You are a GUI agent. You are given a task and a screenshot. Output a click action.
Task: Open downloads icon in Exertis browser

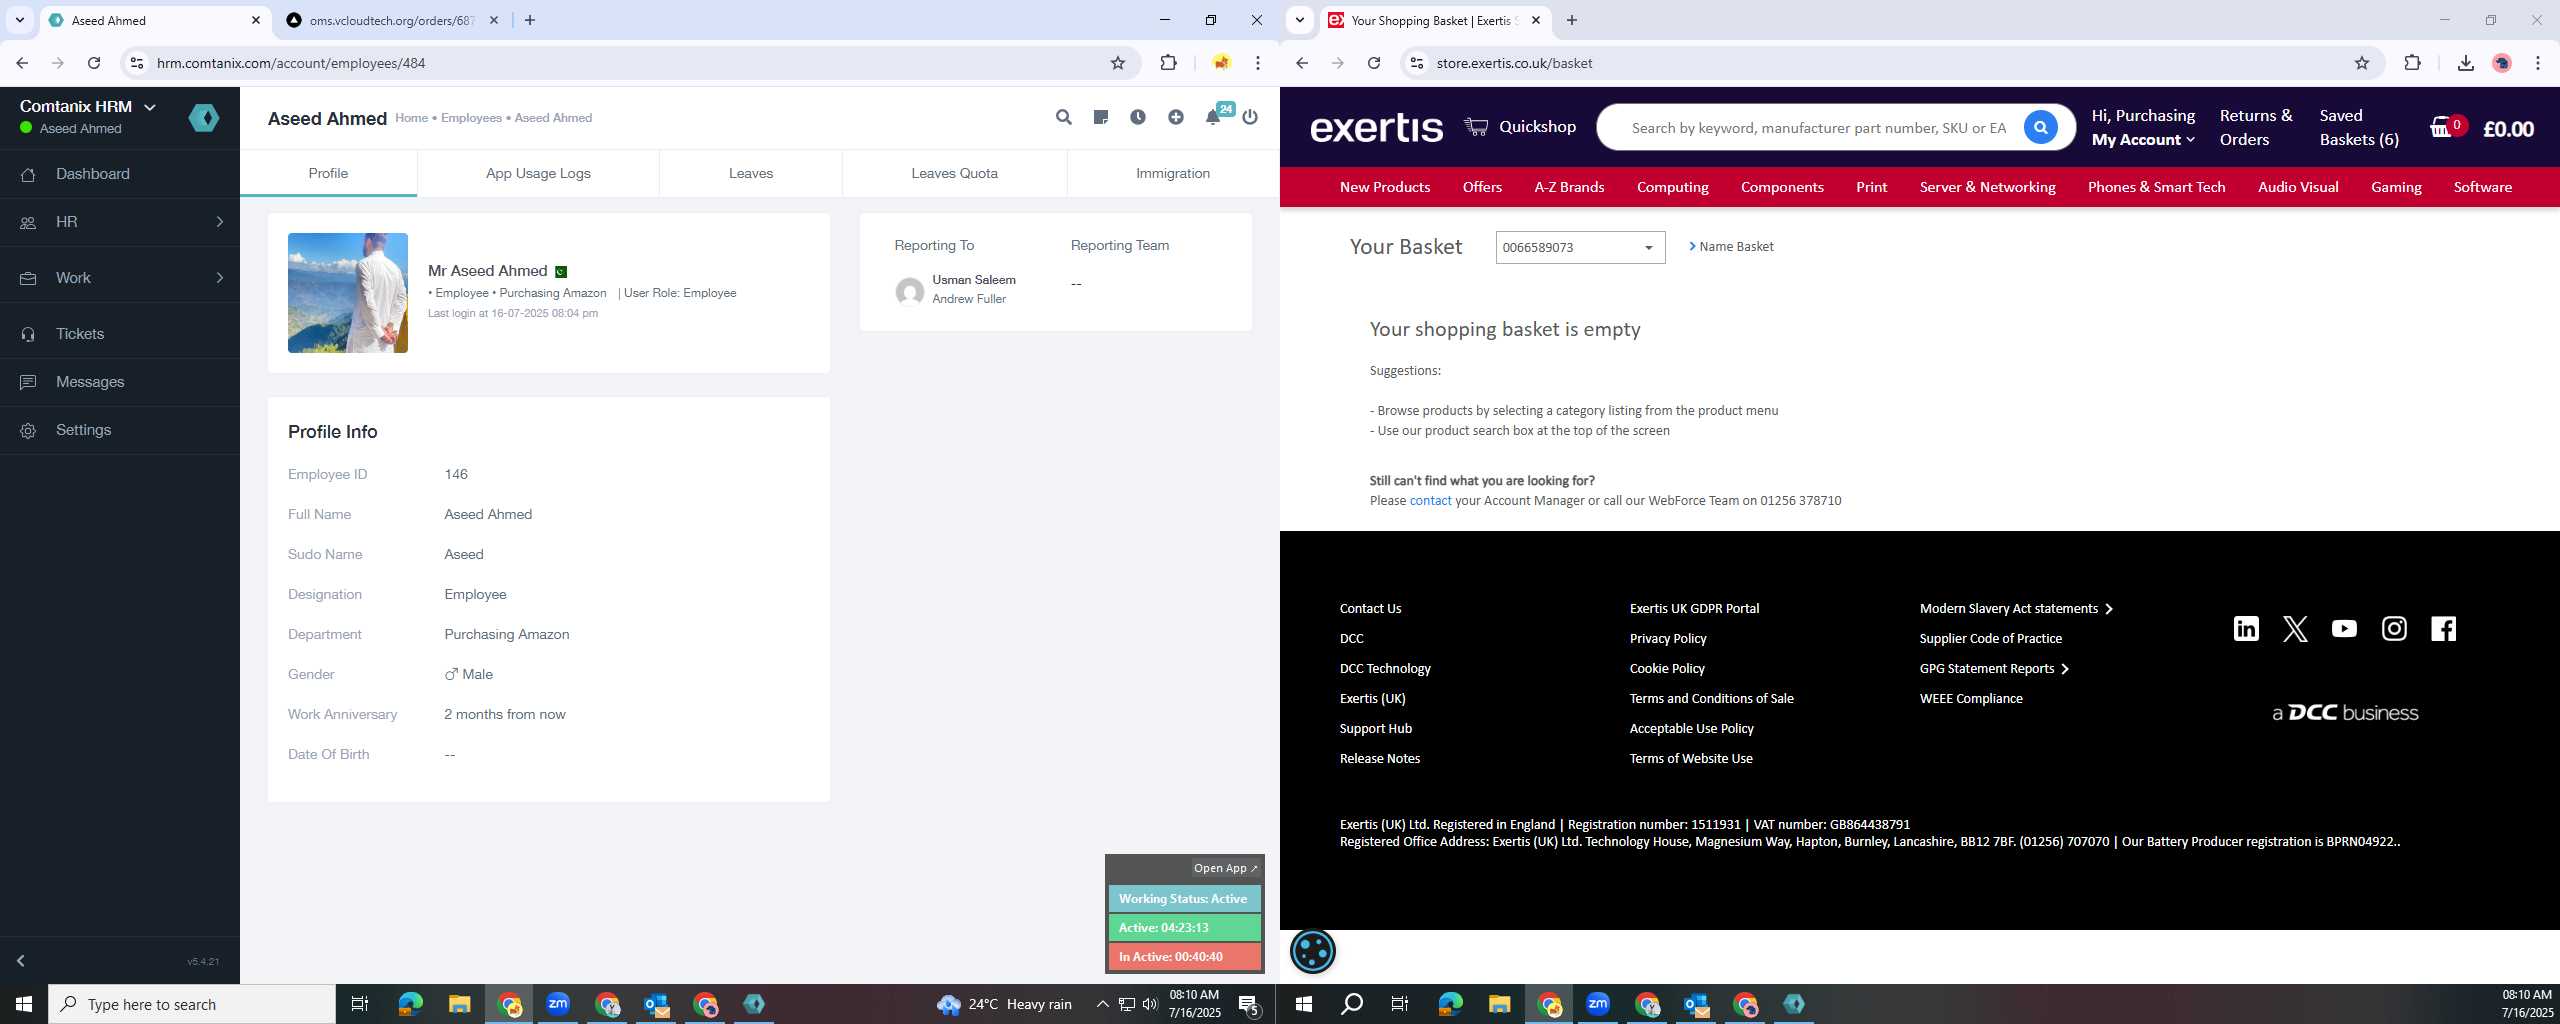click(2465, 63)
